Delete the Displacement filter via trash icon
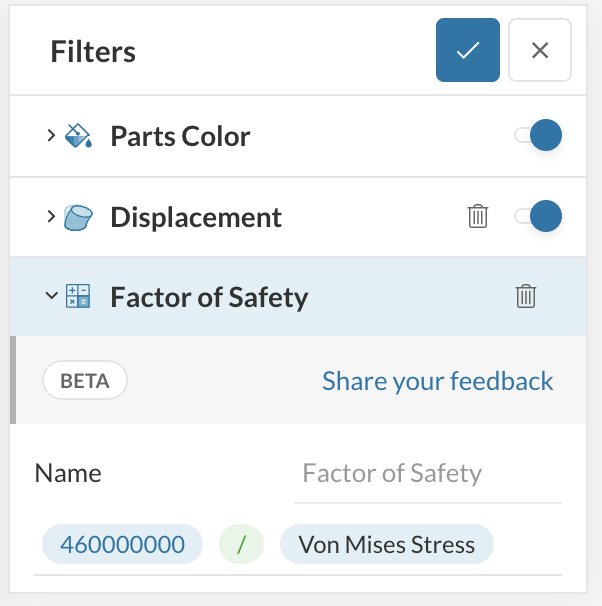Screen dimensions: 602x606 [479, 216]
